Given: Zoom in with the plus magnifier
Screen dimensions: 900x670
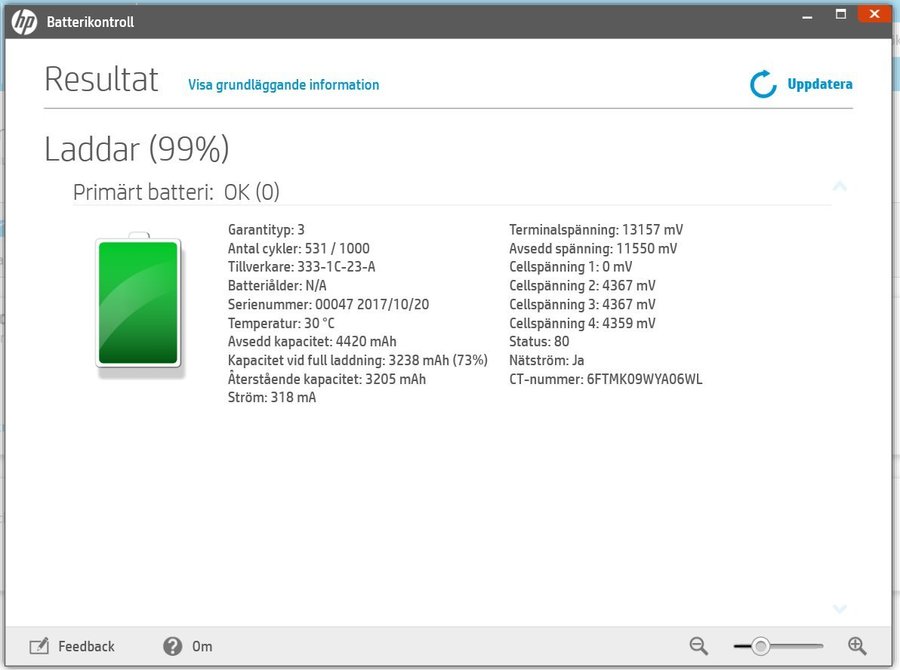Looking at the screenshot, I should coord(857,646).
